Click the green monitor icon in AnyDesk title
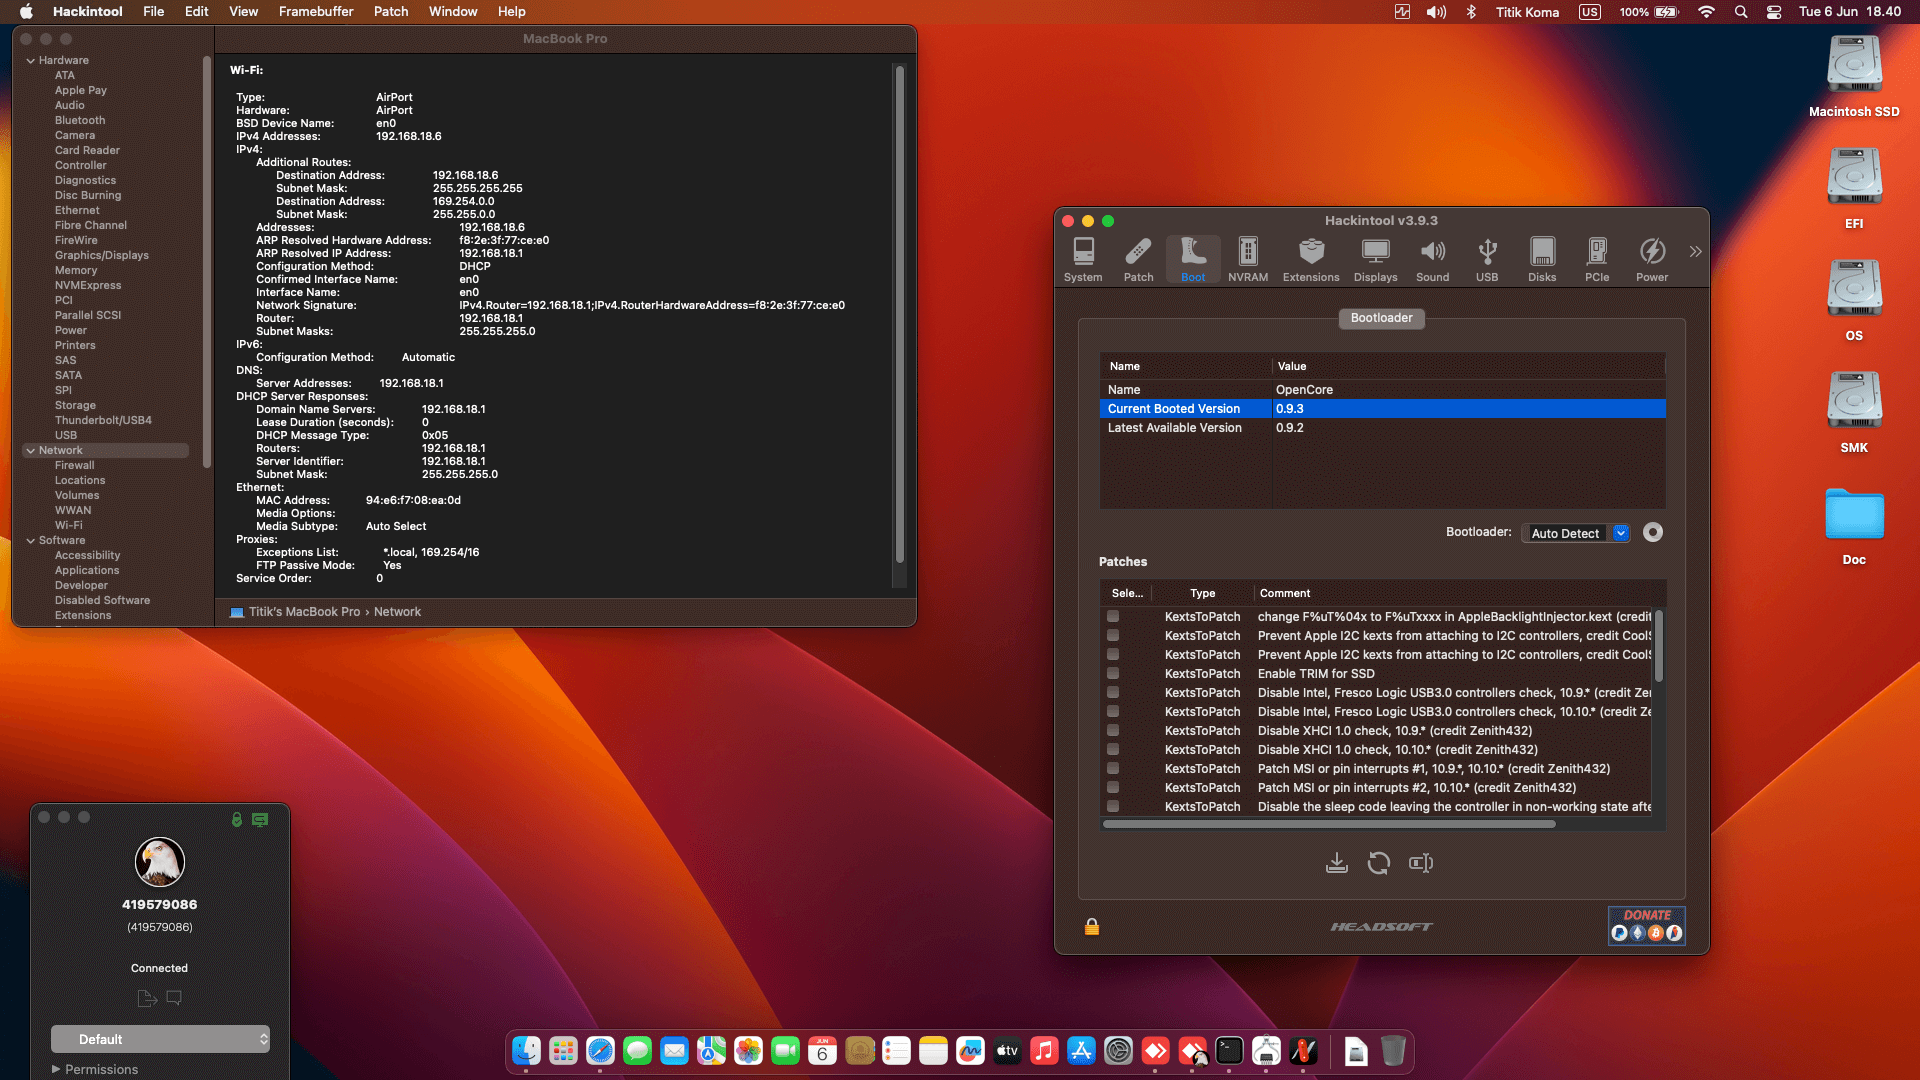 tap(260, 820)
